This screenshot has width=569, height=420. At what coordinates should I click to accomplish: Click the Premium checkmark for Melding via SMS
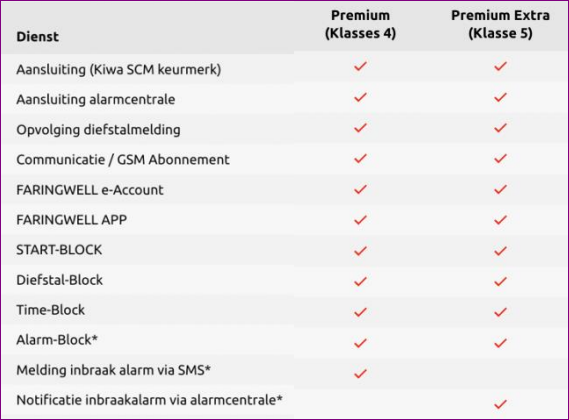(x=360, y=374)
